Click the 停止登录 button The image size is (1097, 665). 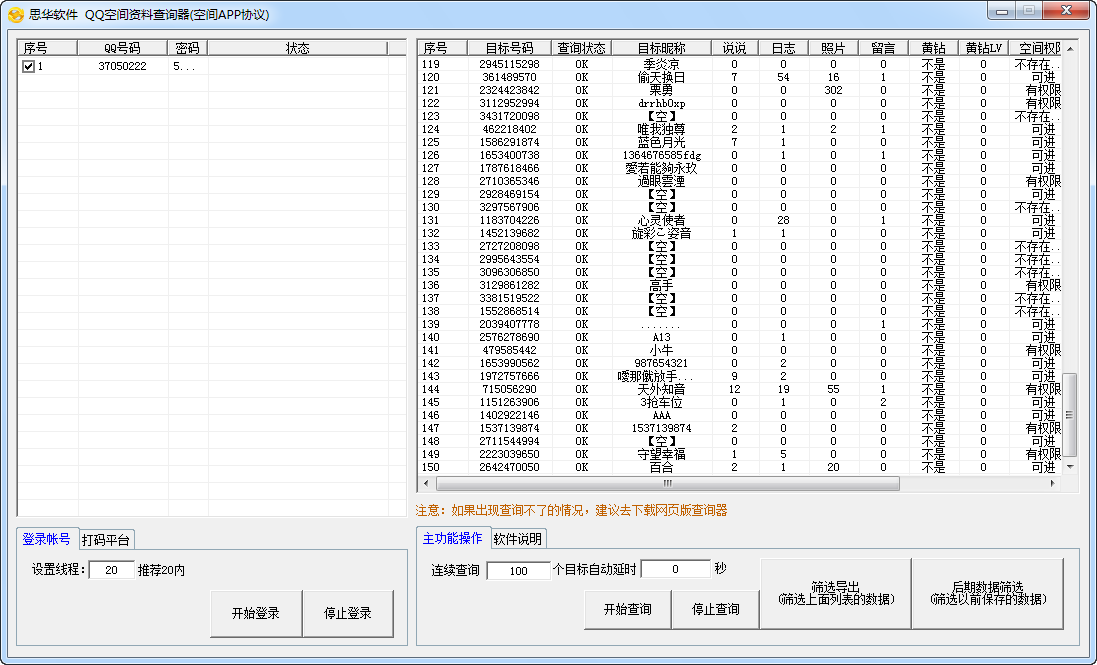point(347,613)
